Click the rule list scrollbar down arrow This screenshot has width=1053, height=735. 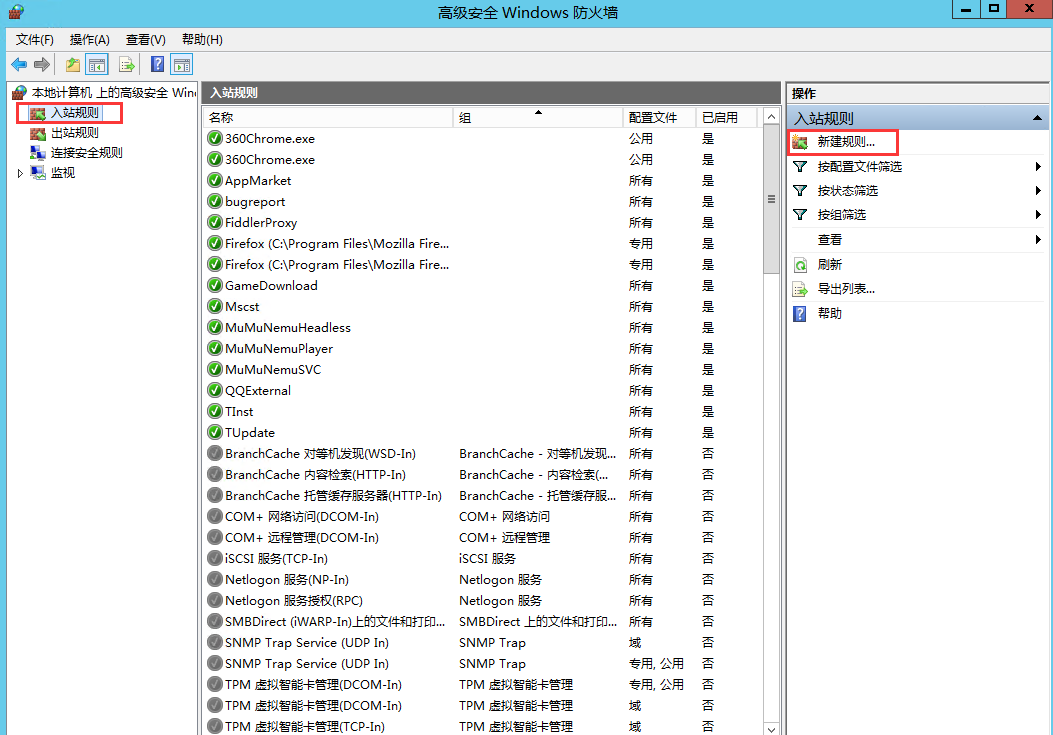click(x=772, y=729)
